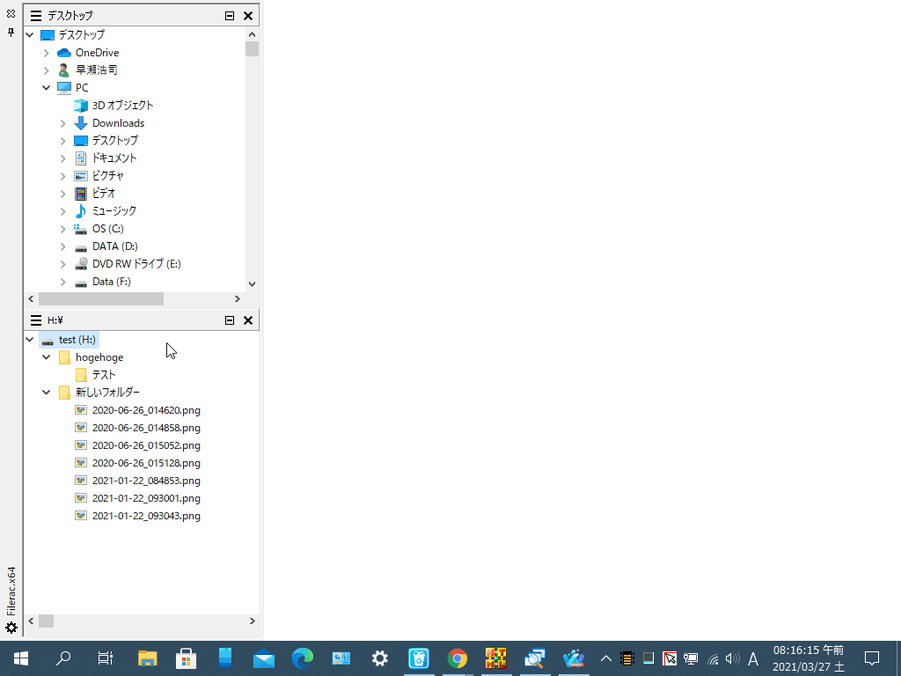Expand the ドキュメント folder node
901x676 pixels.
click(x=63, y=158)
